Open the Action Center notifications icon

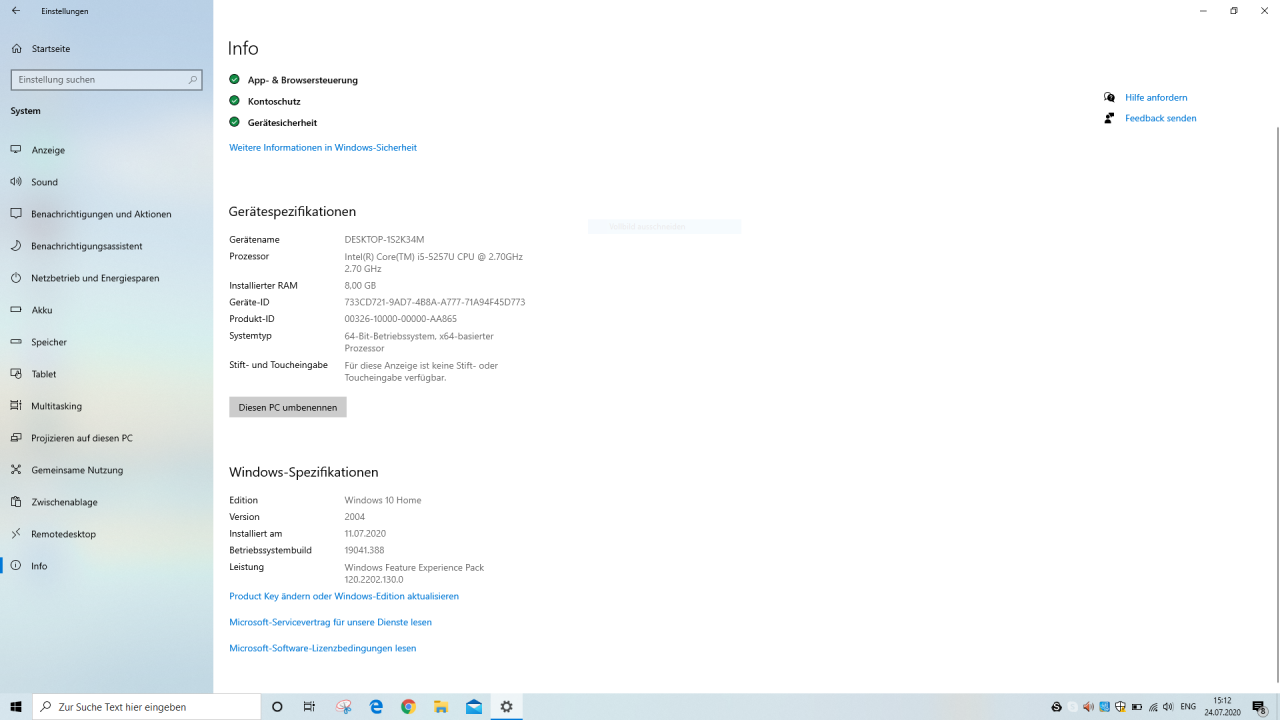(1259, 707)
